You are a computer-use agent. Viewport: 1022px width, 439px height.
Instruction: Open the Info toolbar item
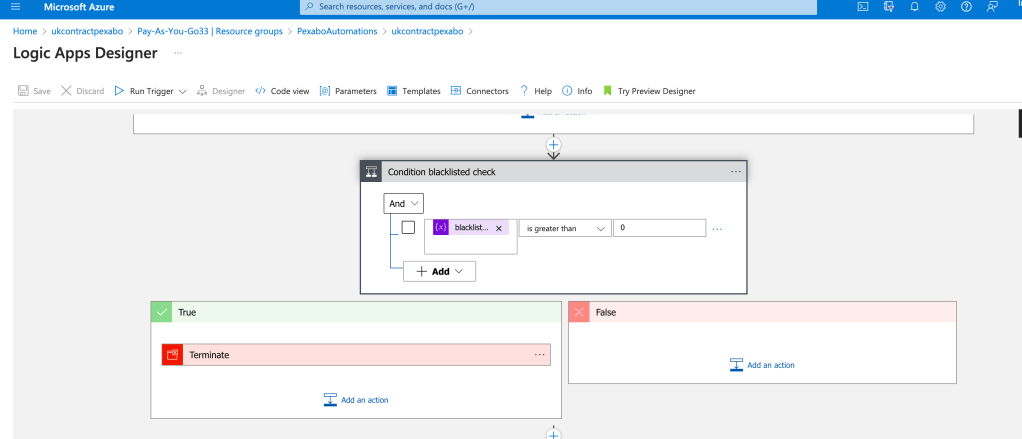coord(577,91)
